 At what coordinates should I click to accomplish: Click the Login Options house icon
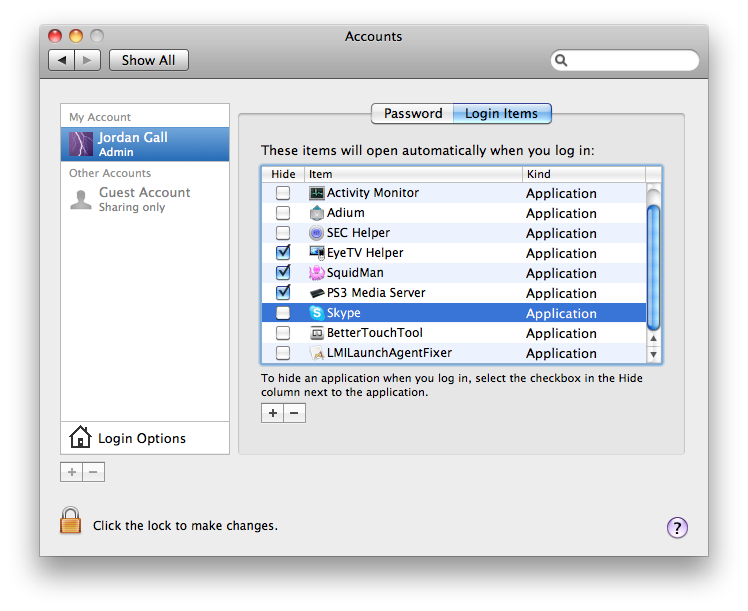point(80,437)
